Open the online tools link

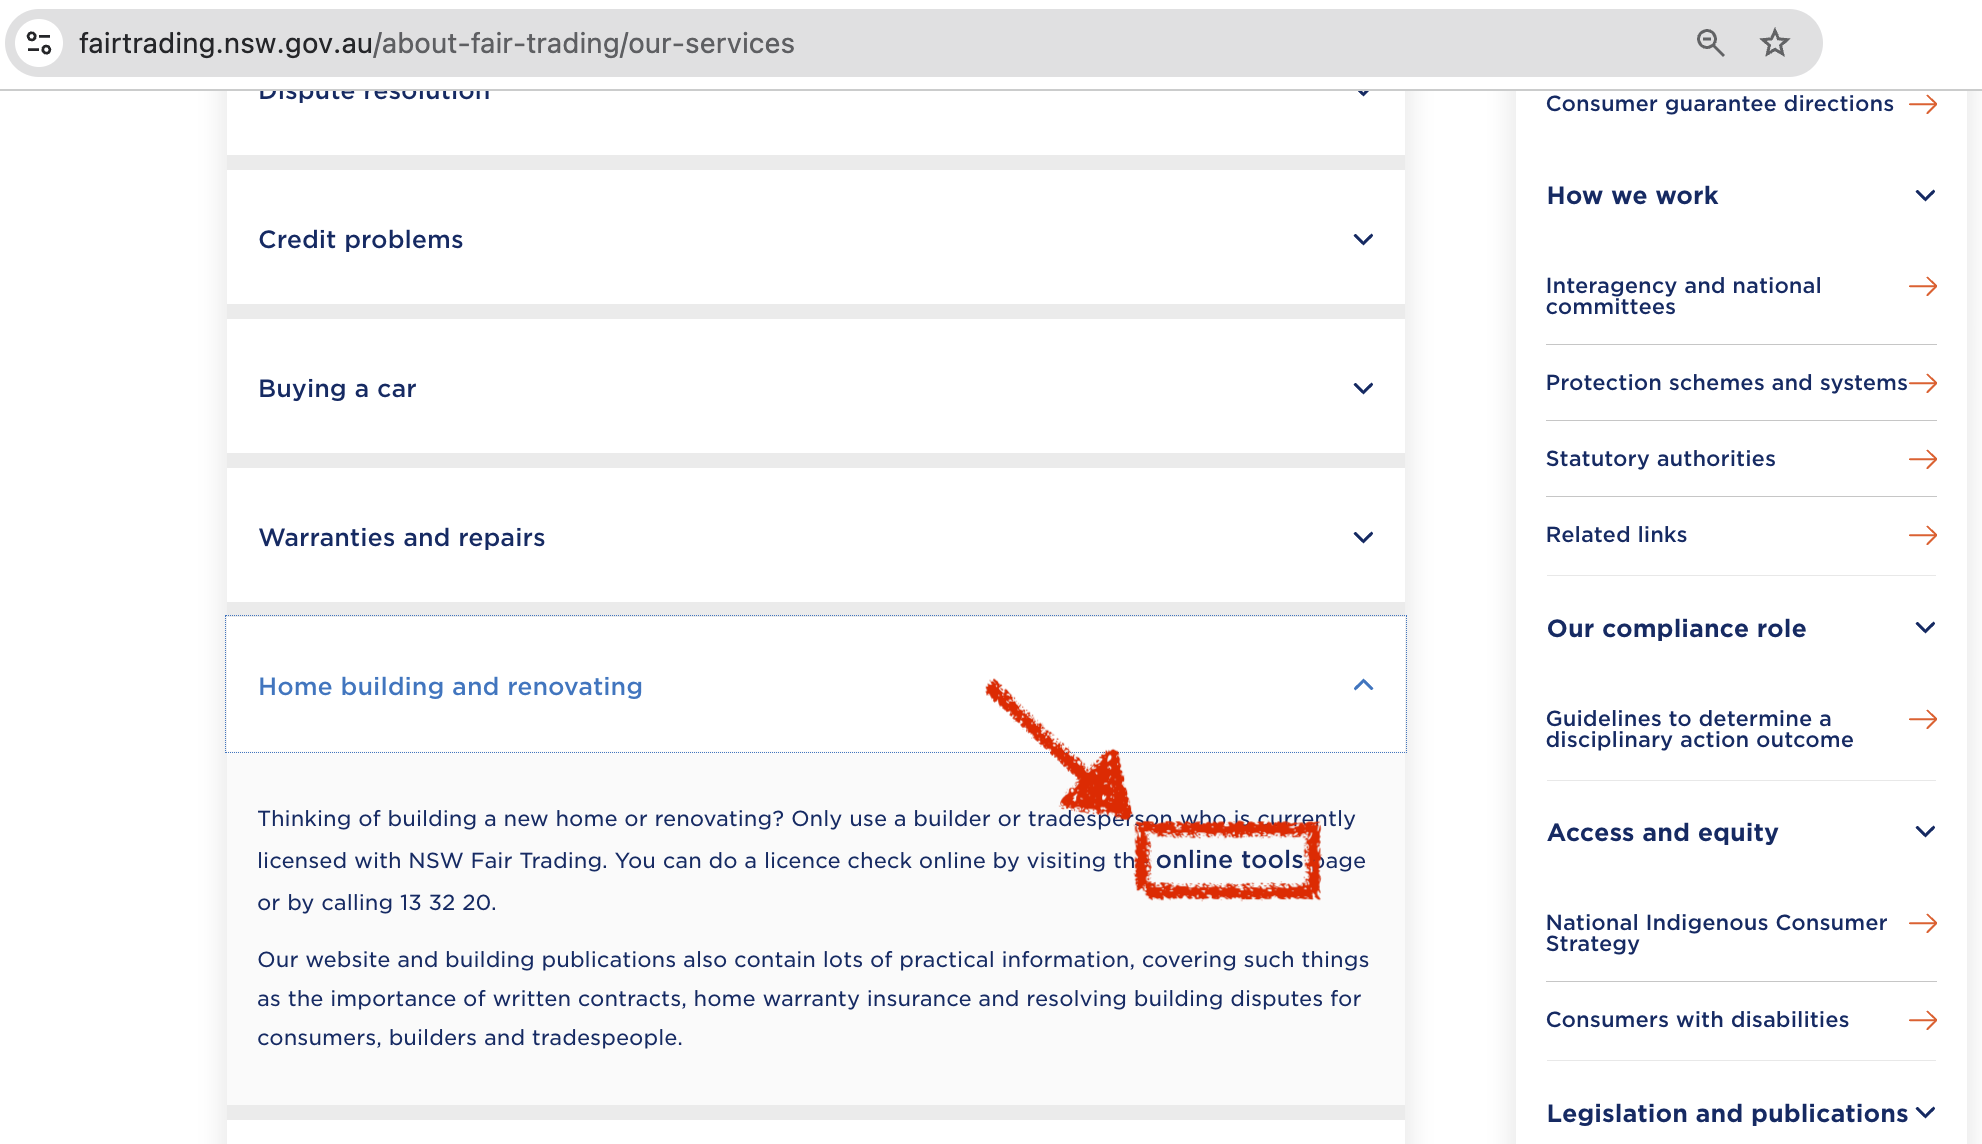coord(1229,860)
